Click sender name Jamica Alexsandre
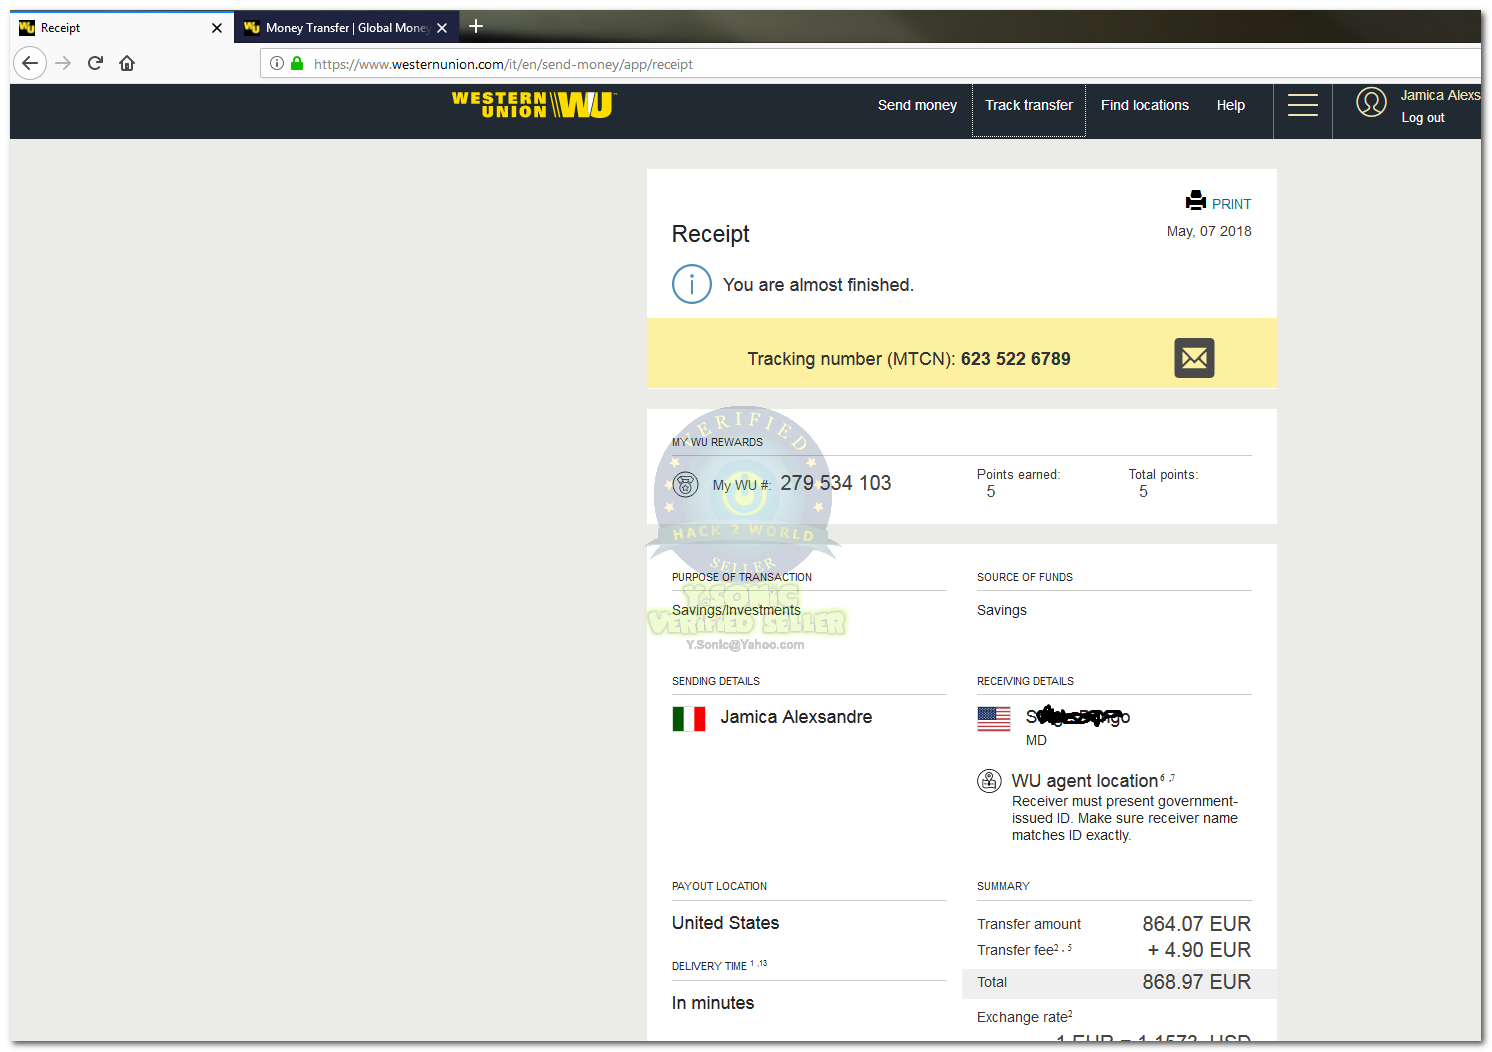Screen dimensions: 1492x1052 coord(796,717)
